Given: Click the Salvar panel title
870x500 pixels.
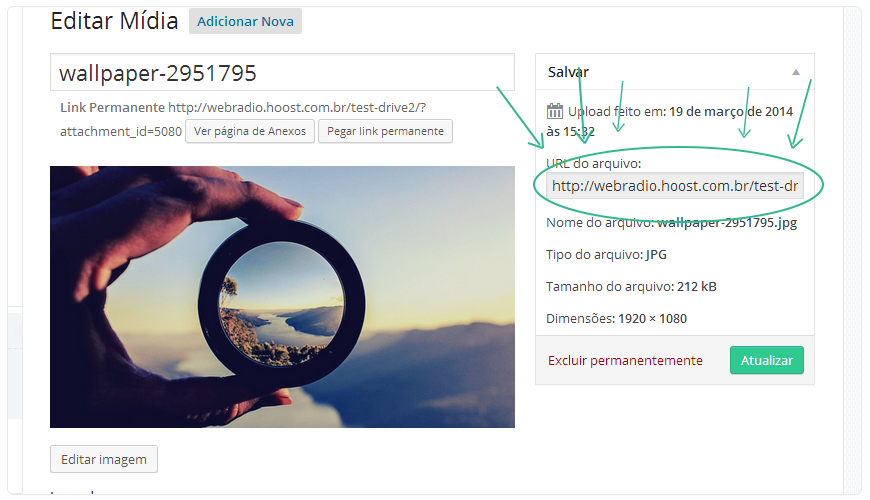Looking at the screenshot, I should pyautogui.click(x=568, y=72).
